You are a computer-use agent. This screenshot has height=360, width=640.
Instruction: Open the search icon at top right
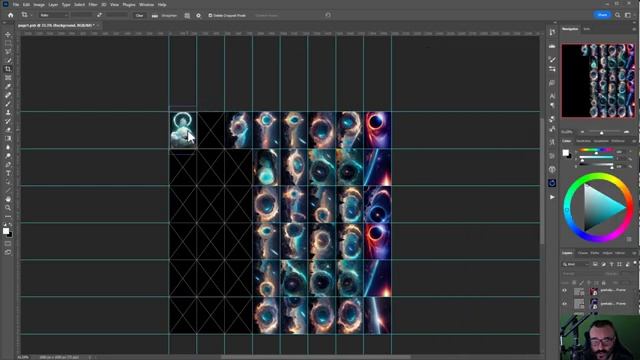click(618, 15)
